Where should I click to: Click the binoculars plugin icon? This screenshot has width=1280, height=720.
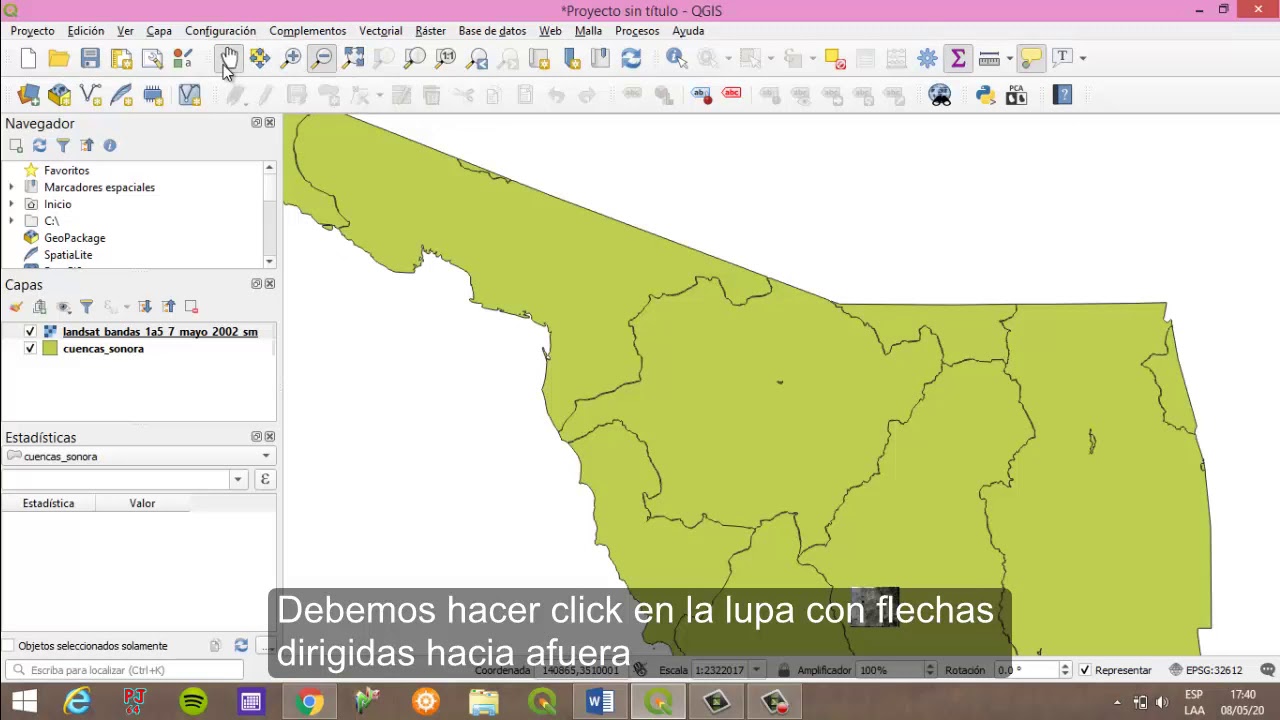point(940,95)
